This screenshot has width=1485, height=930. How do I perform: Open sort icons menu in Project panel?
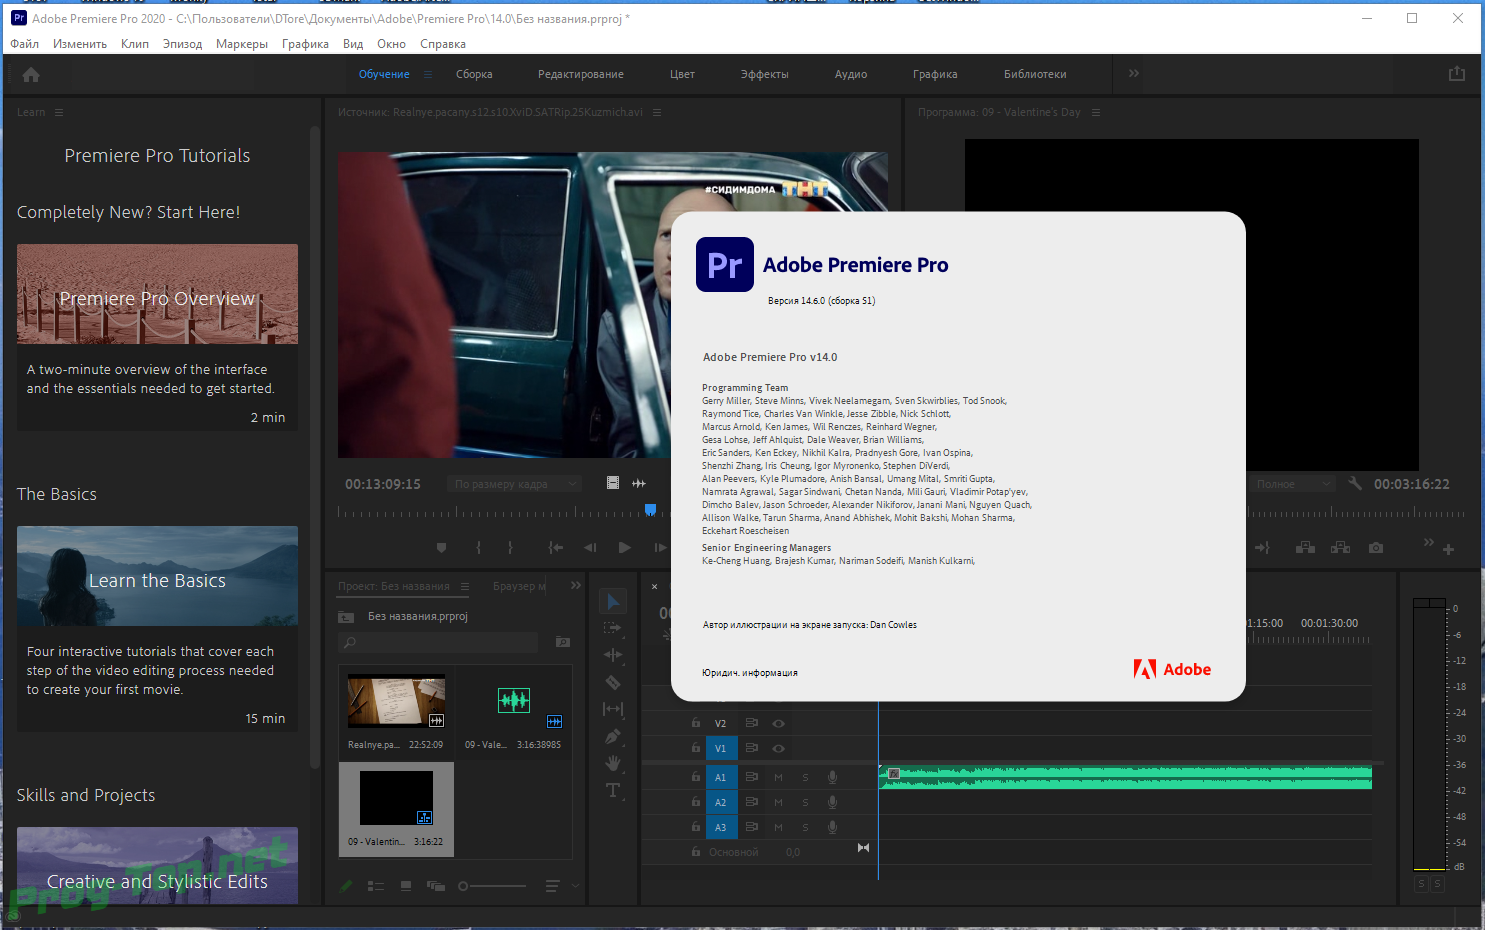click(x=552, y=886)
